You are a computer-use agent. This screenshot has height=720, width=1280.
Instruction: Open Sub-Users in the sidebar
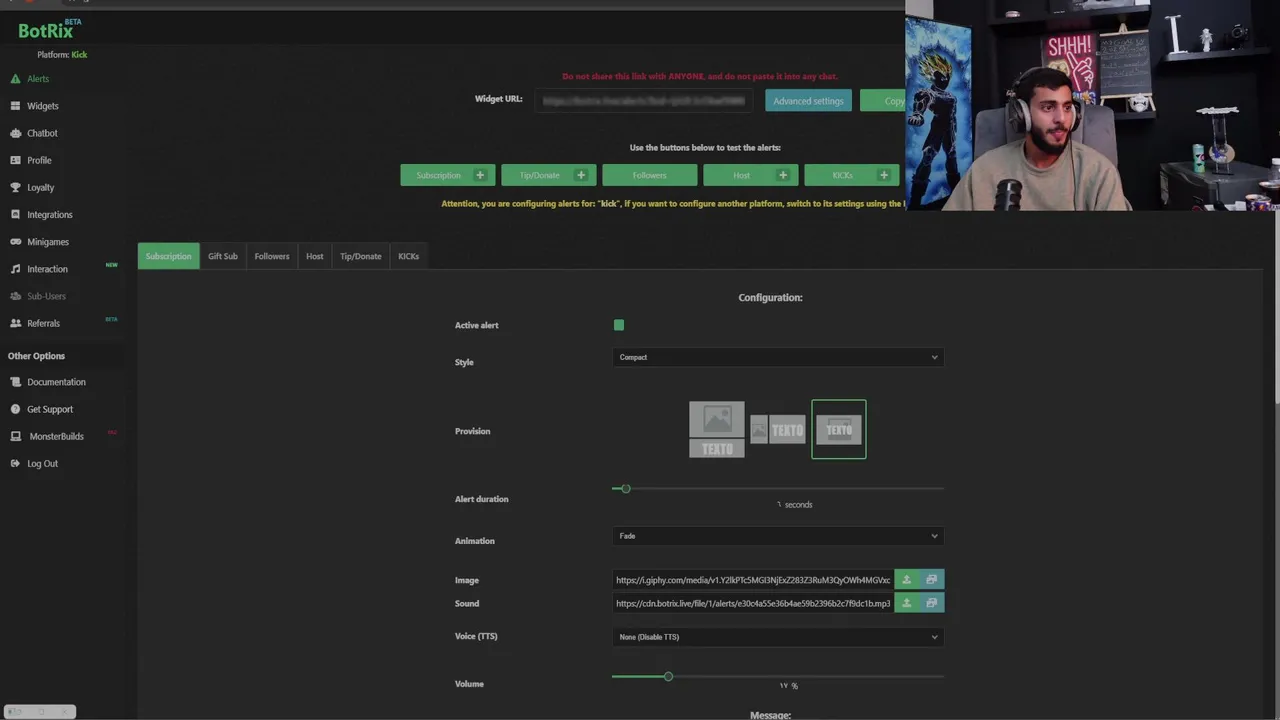click(46, 296)
